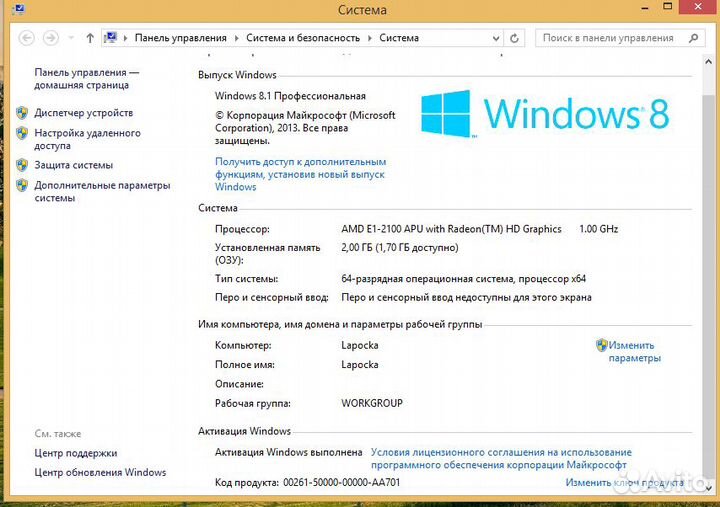This screenshot has width=720, height=507.
Task: Open 'Система и безопасность' breadcrumb
Action: tap(303, 38)
